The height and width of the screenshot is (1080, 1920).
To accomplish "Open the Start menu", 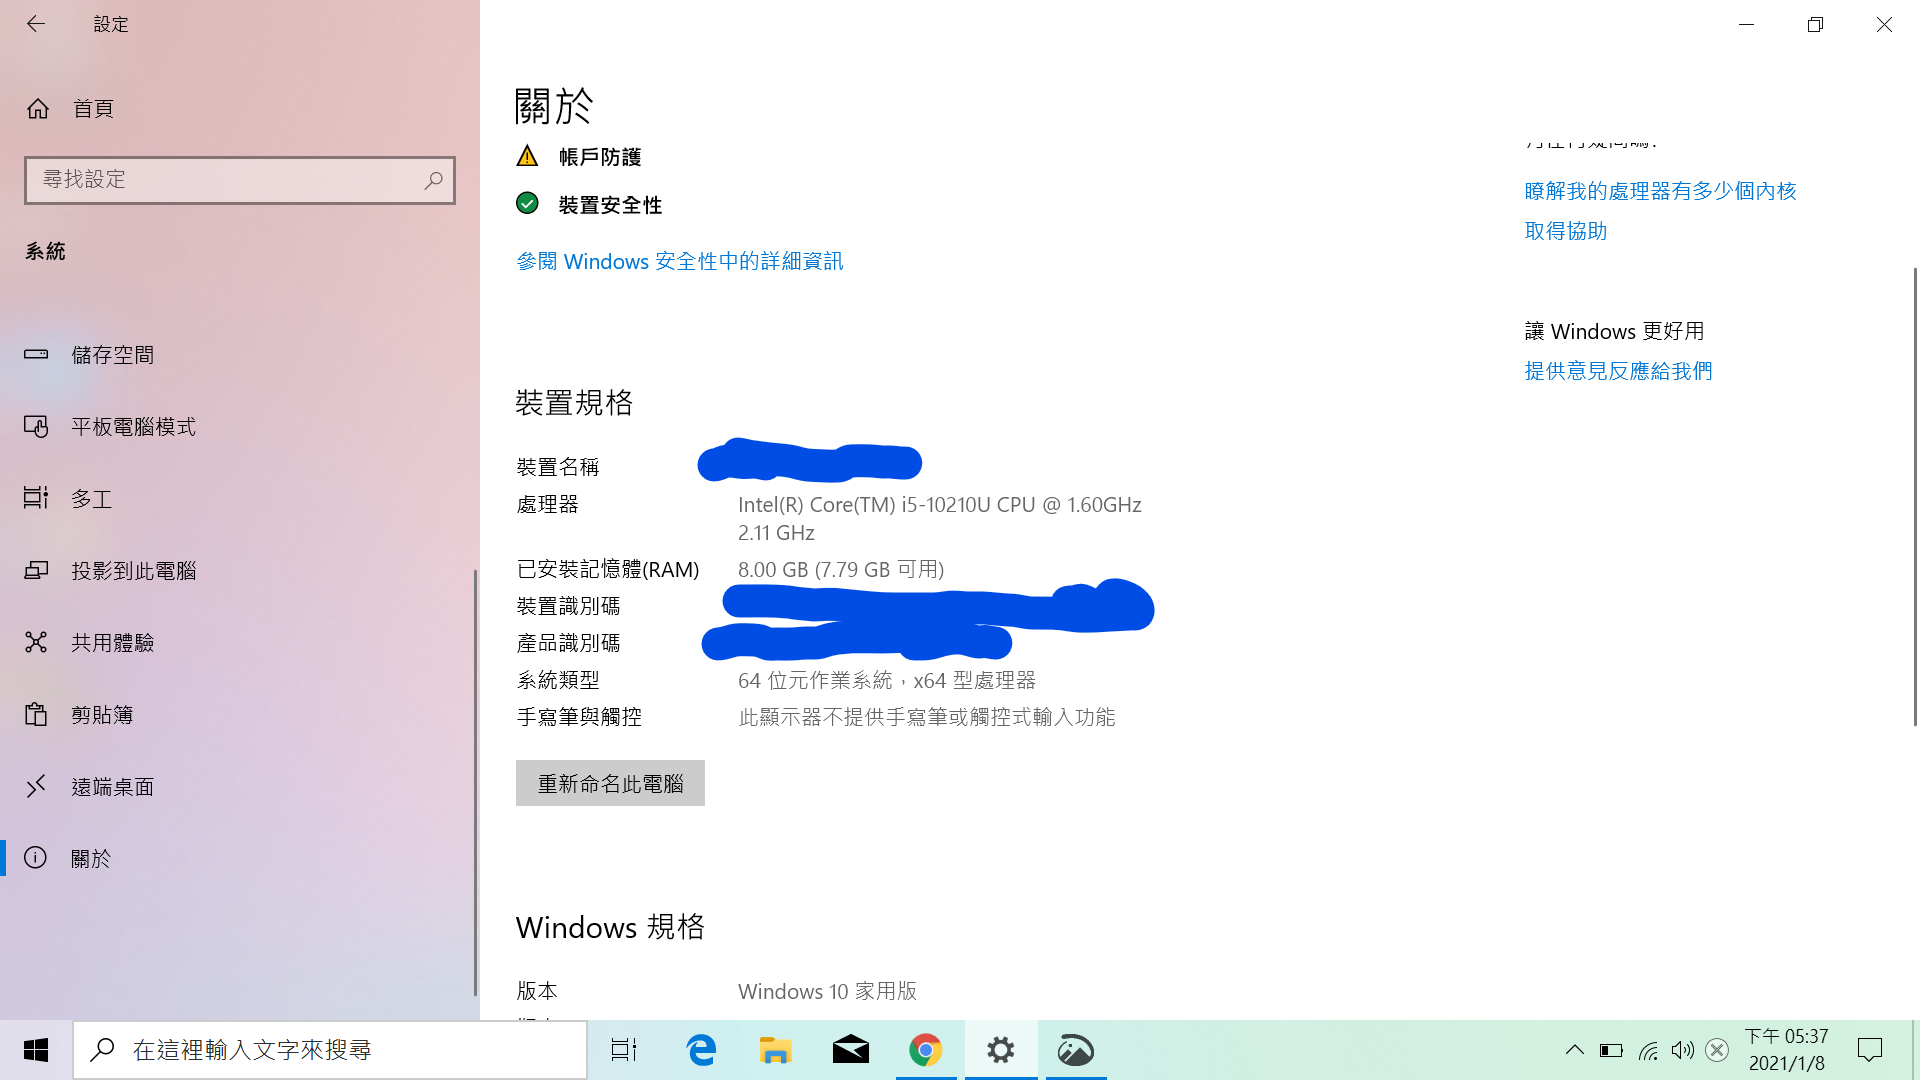I will coord(36,1050).
